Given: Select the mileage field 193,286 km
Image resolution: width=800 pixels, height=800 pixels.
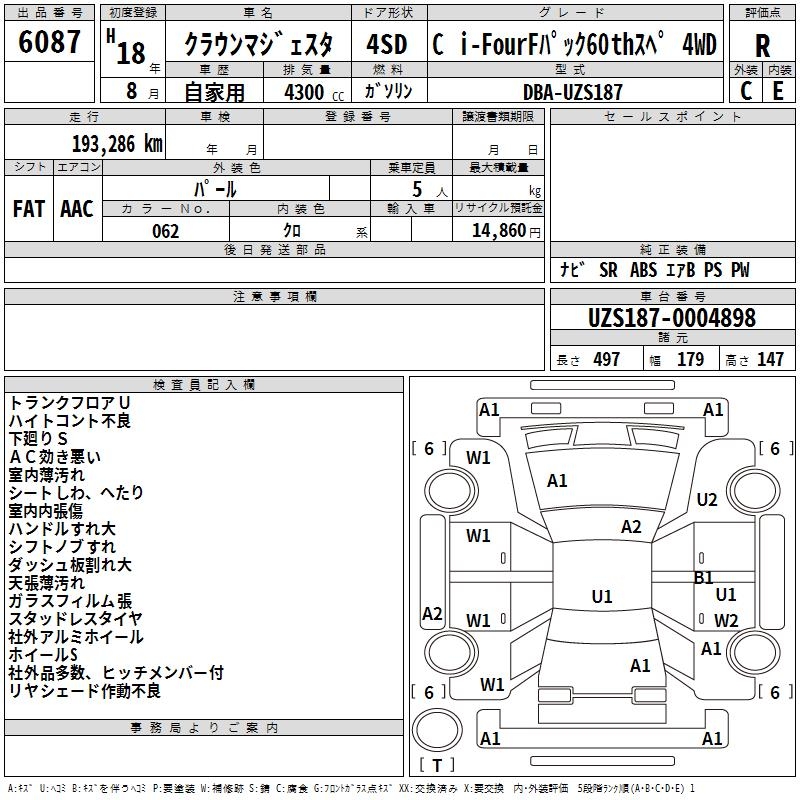Looking at the screenshot, I should point(117,143).
